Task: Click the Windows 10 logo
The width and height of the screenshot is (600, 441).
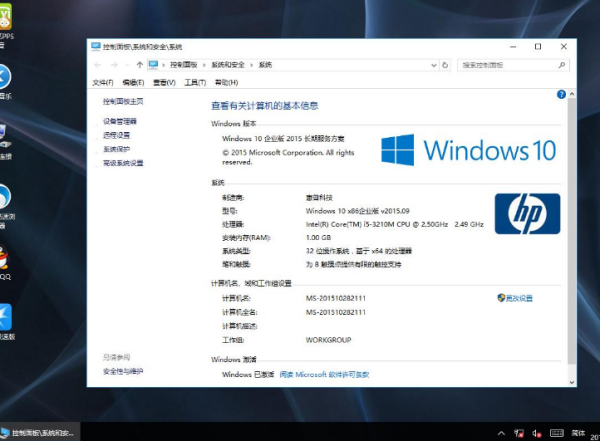Action: (x=468, y=150)
